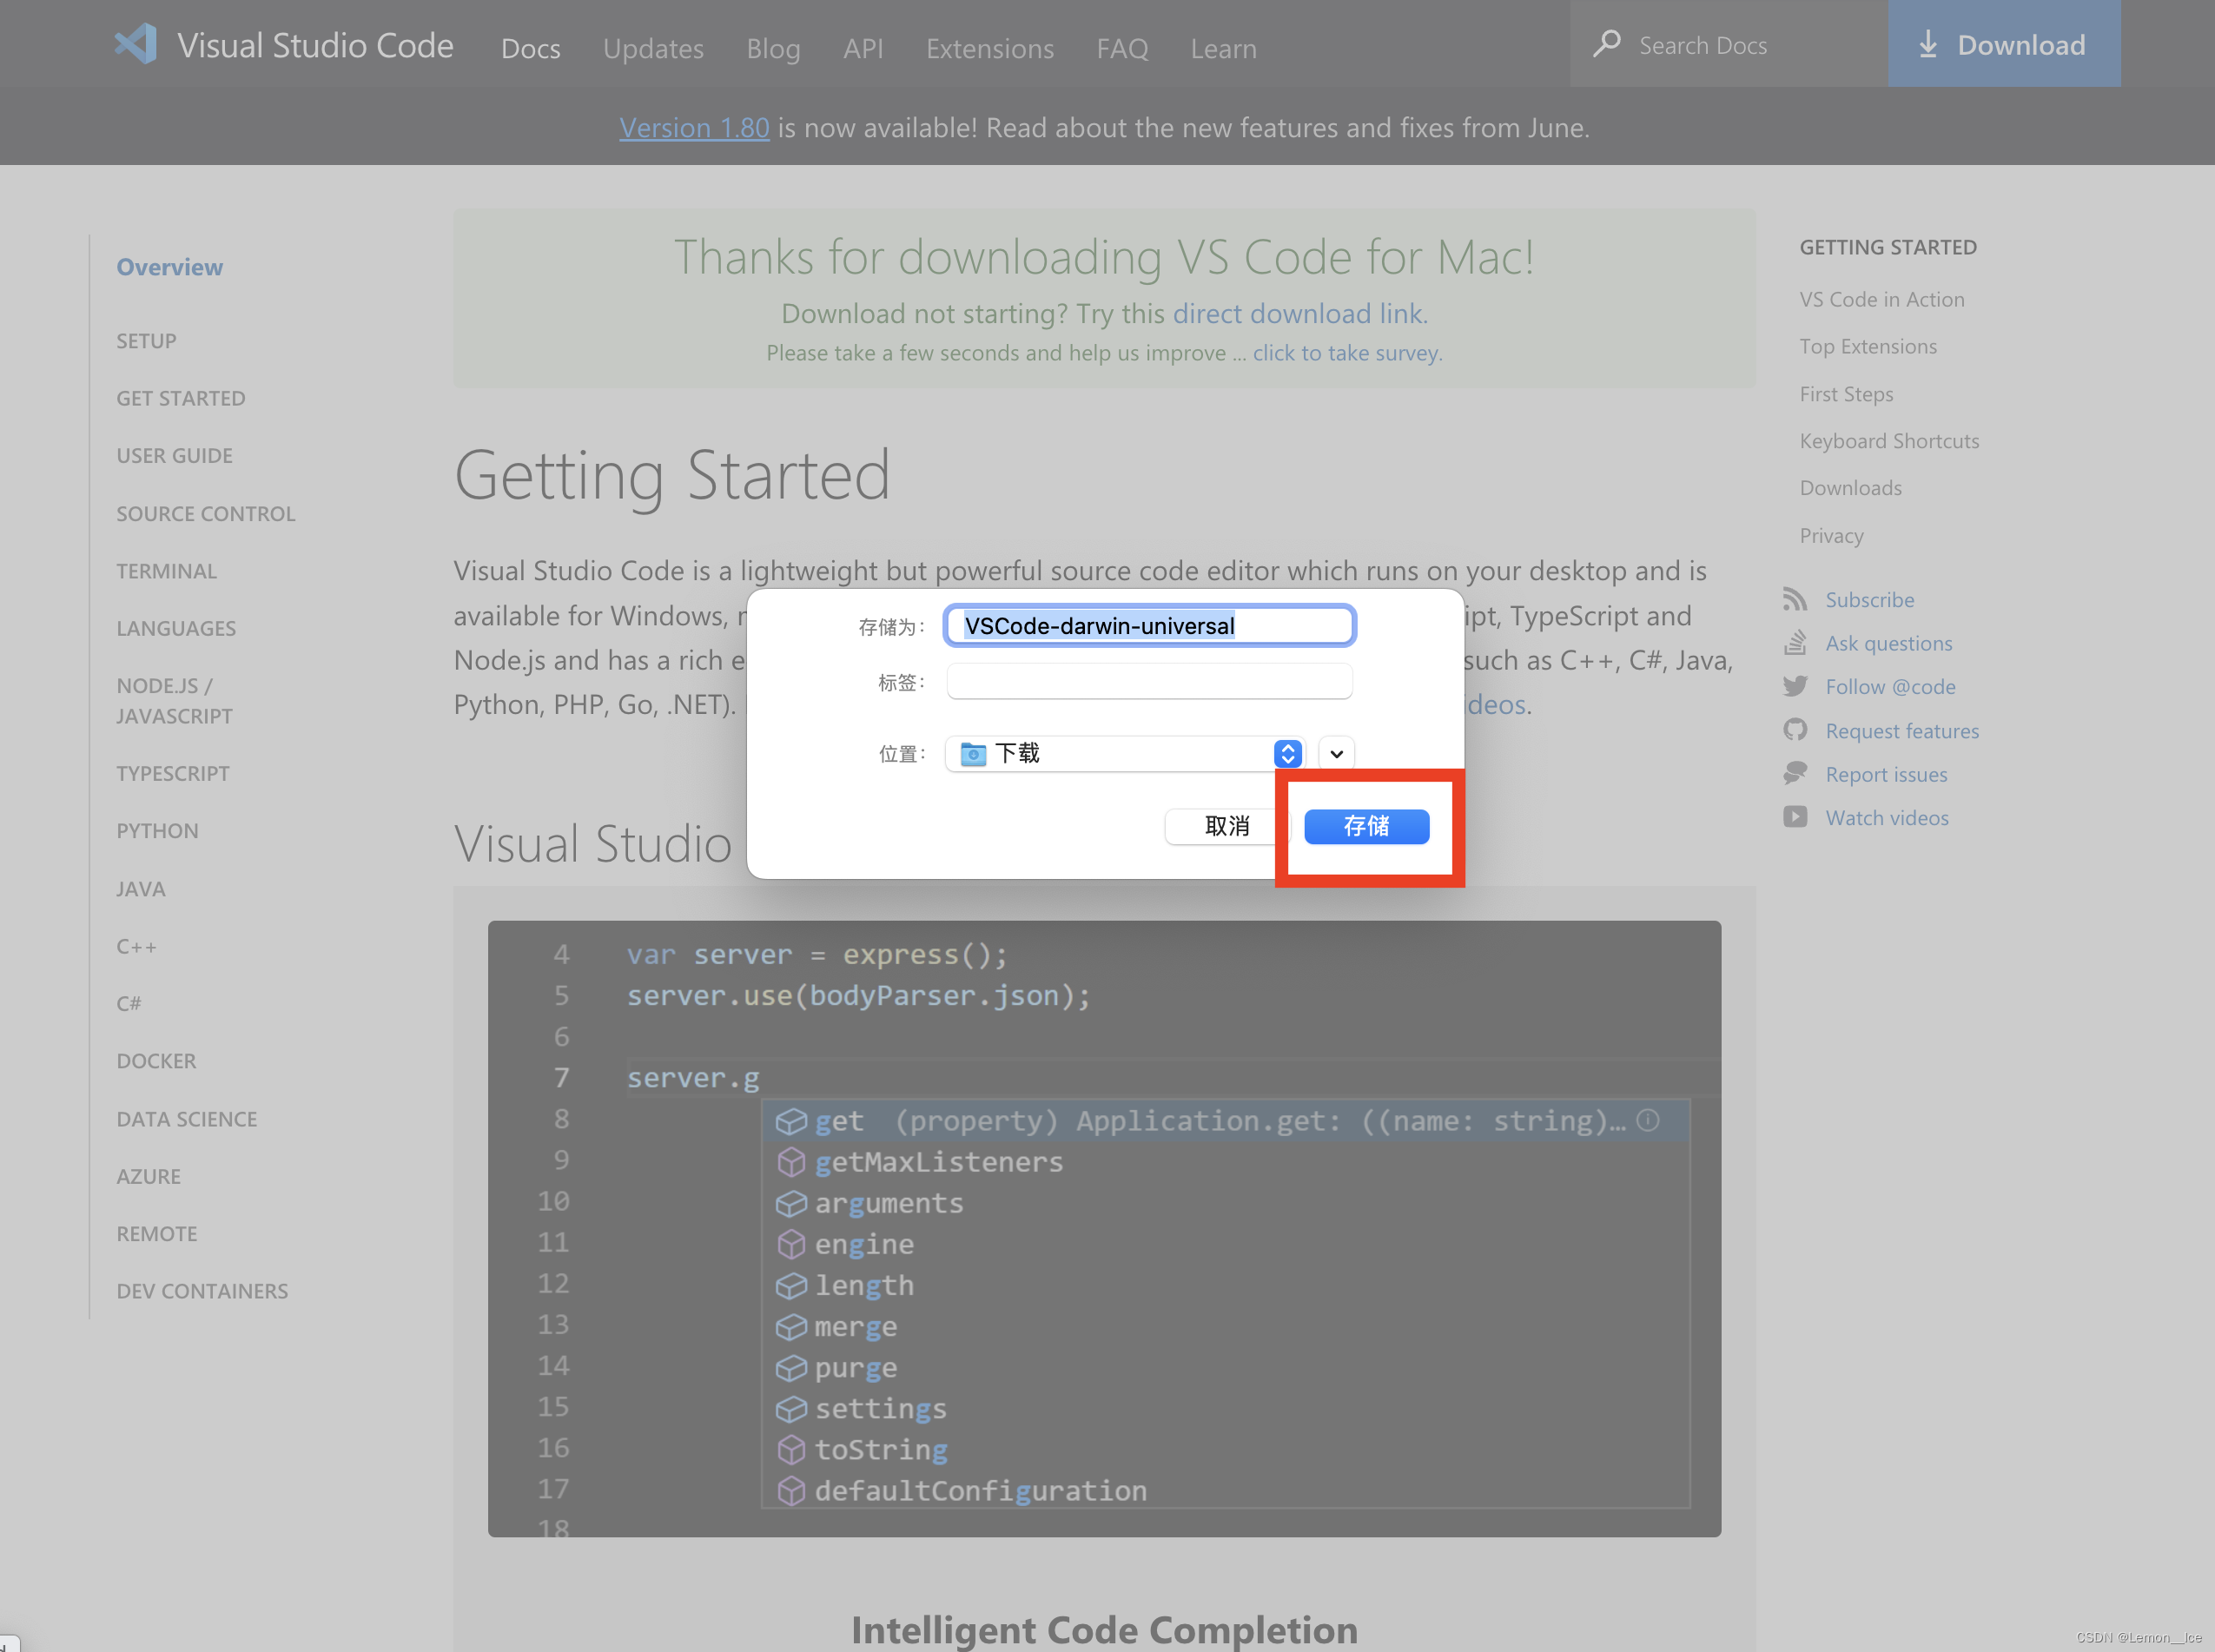The width and height of the screenshot is (2215, 1652).
Task: Click the Twitter Follow @code icon
Action: [1795, 686]
